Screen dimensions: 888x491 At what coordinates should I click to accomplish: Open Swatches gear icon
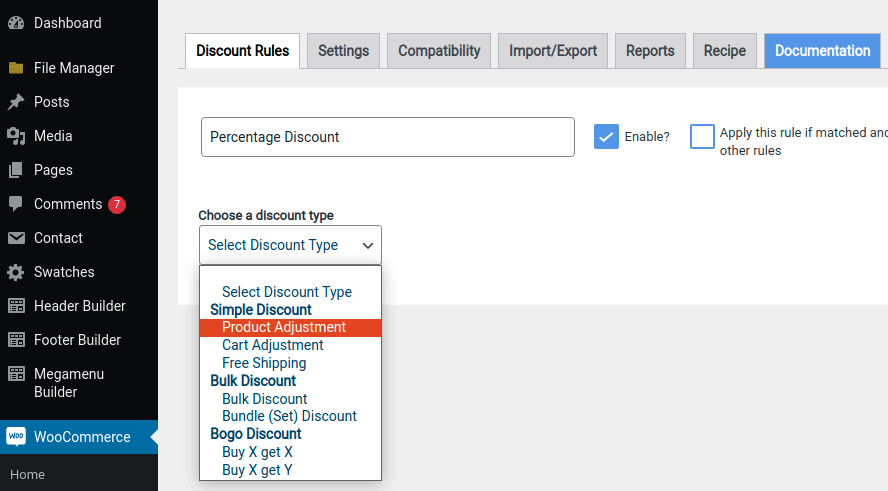16,272
